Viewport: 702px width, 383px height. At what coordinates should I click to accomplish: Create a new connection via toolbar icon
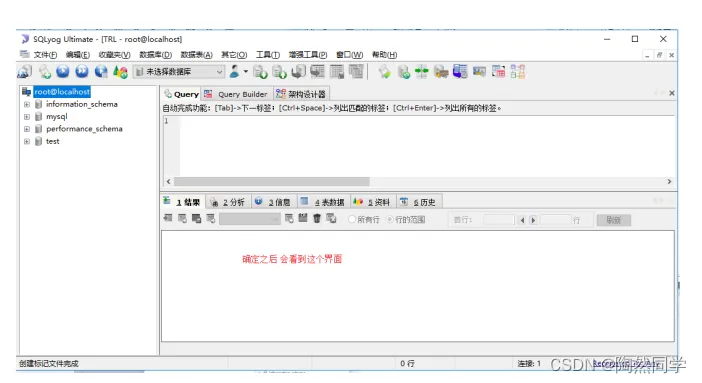point(25,72)
